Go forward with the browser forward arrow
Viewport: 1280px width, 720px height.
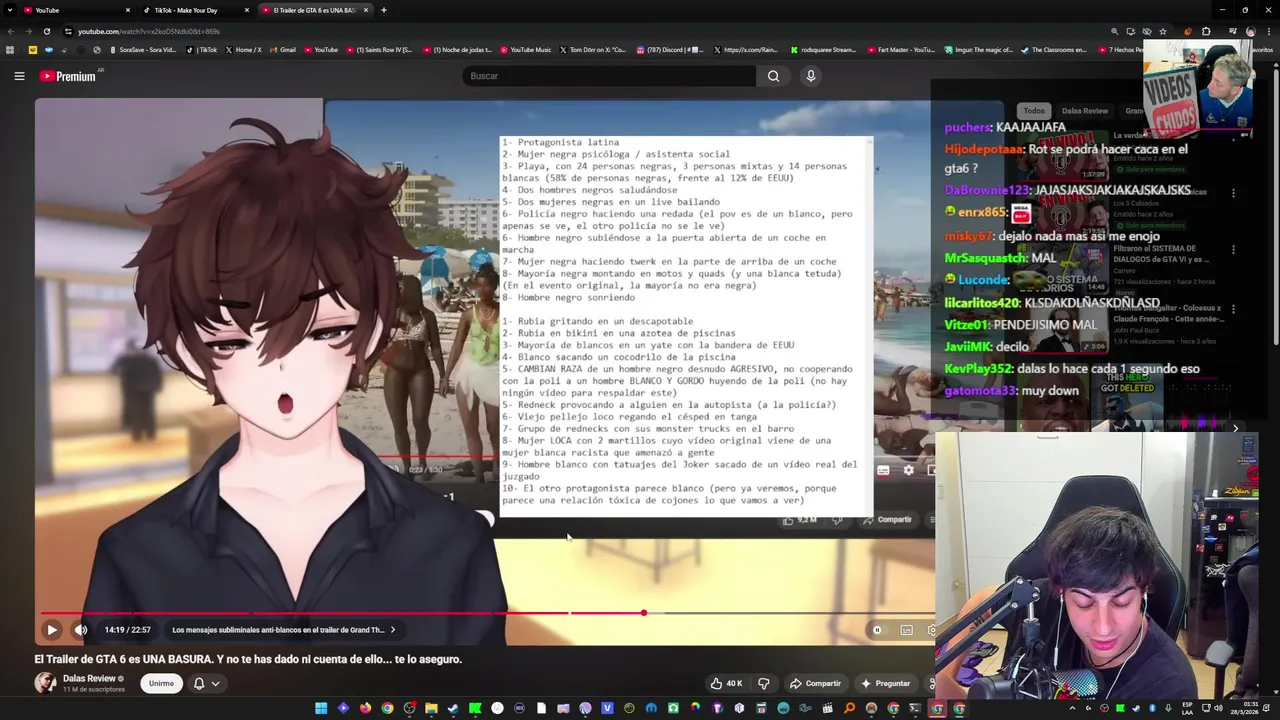click(28, 31)
